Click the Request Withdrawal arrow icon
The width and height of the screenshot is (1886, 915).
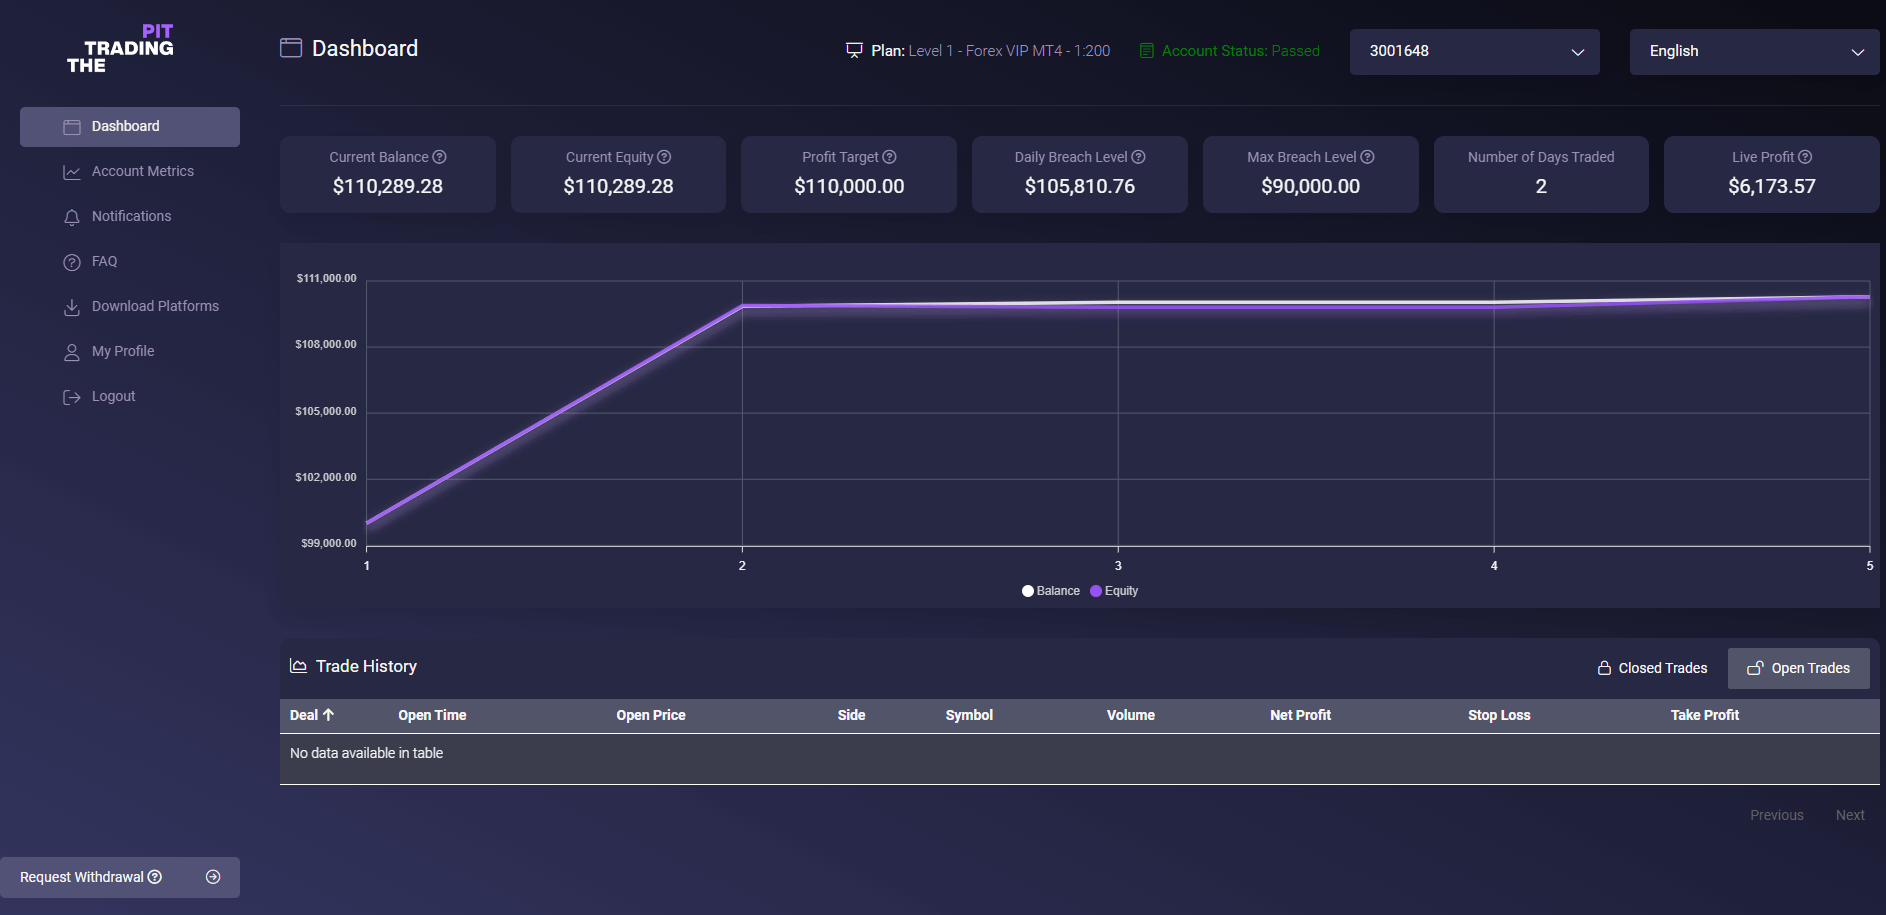click(213, 877)
